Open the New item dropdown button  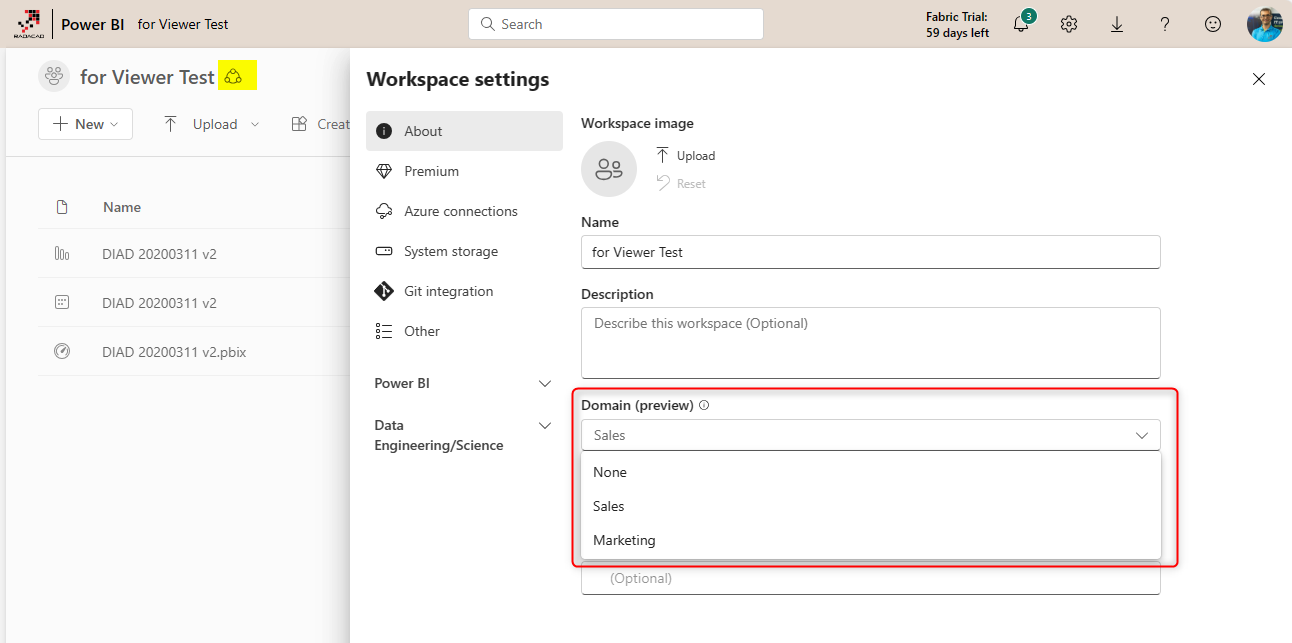86,124
